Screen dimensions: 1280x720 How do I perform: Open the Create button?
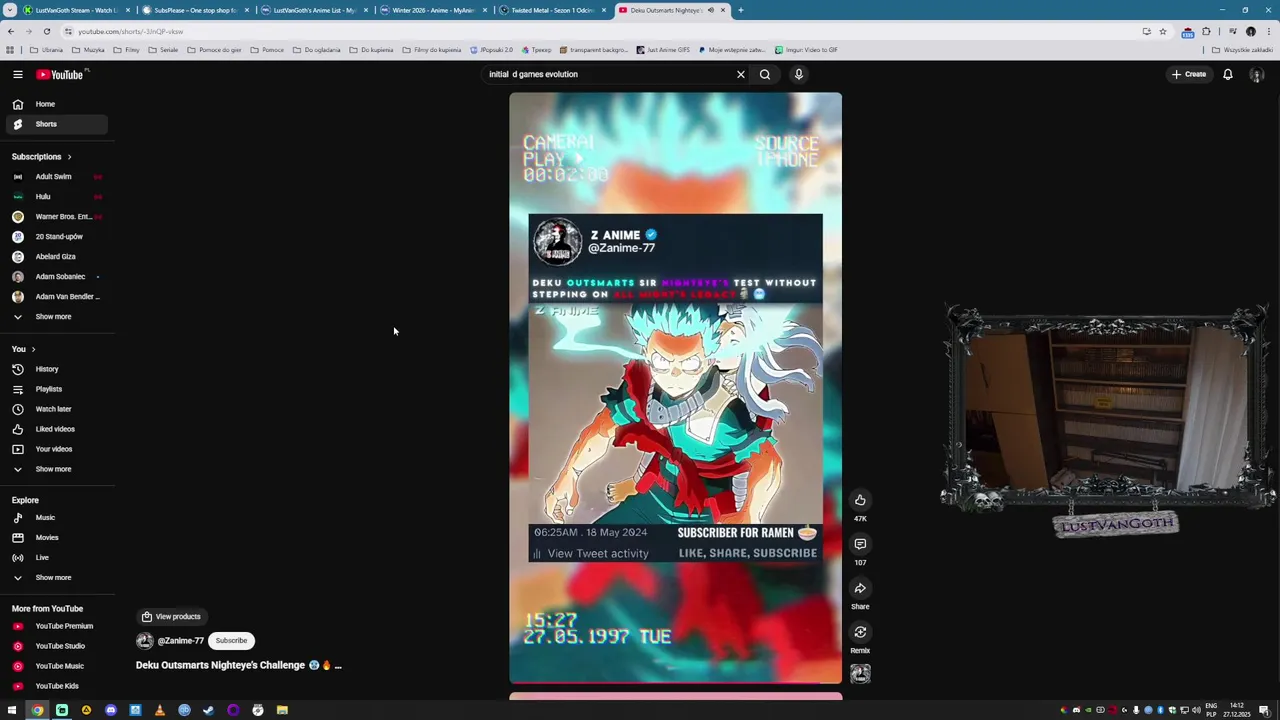pos(1190,74)
